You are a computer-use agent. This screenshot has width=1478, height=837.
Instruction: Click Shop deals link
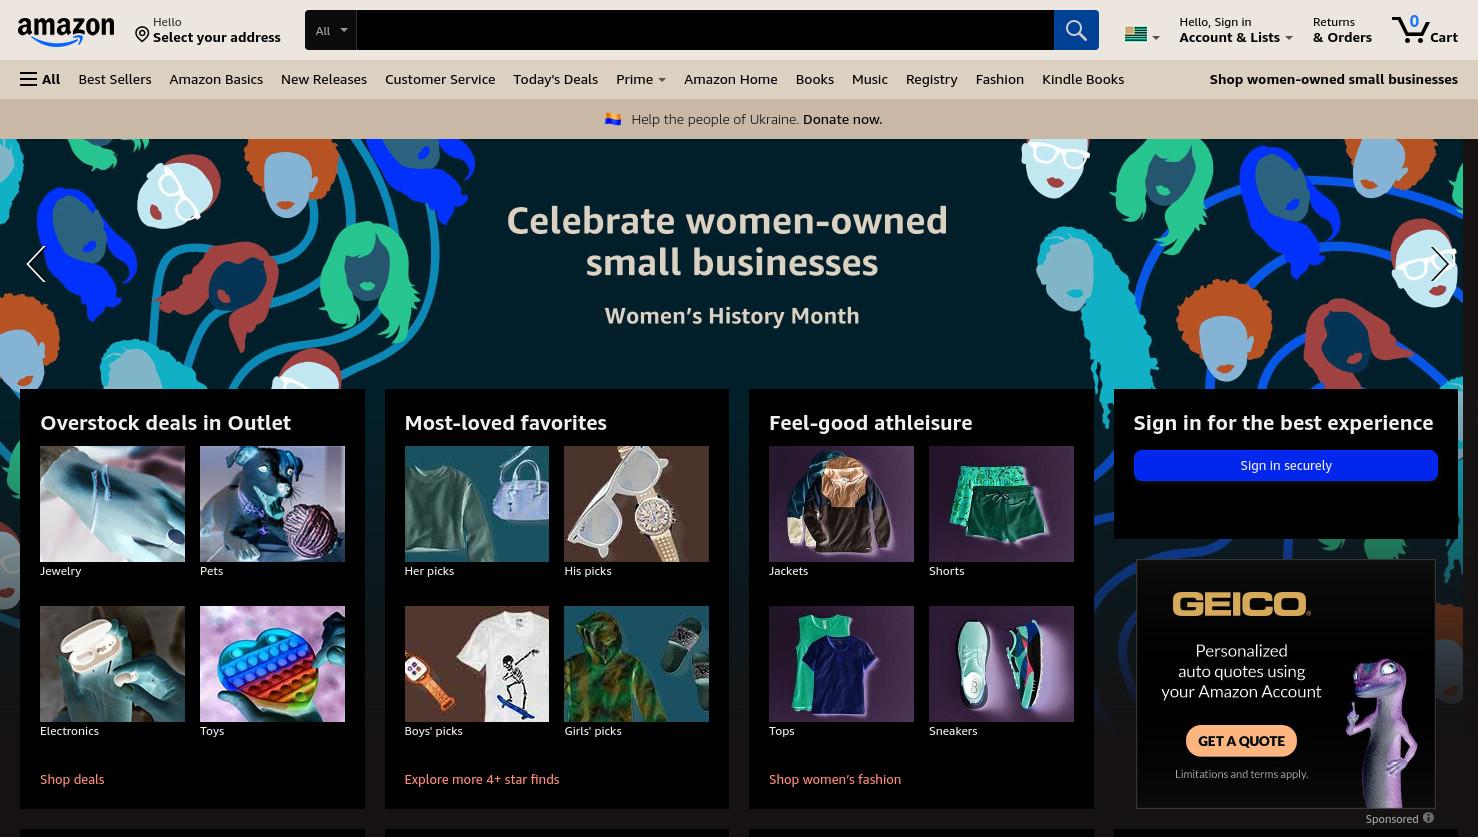click(72, 779)
